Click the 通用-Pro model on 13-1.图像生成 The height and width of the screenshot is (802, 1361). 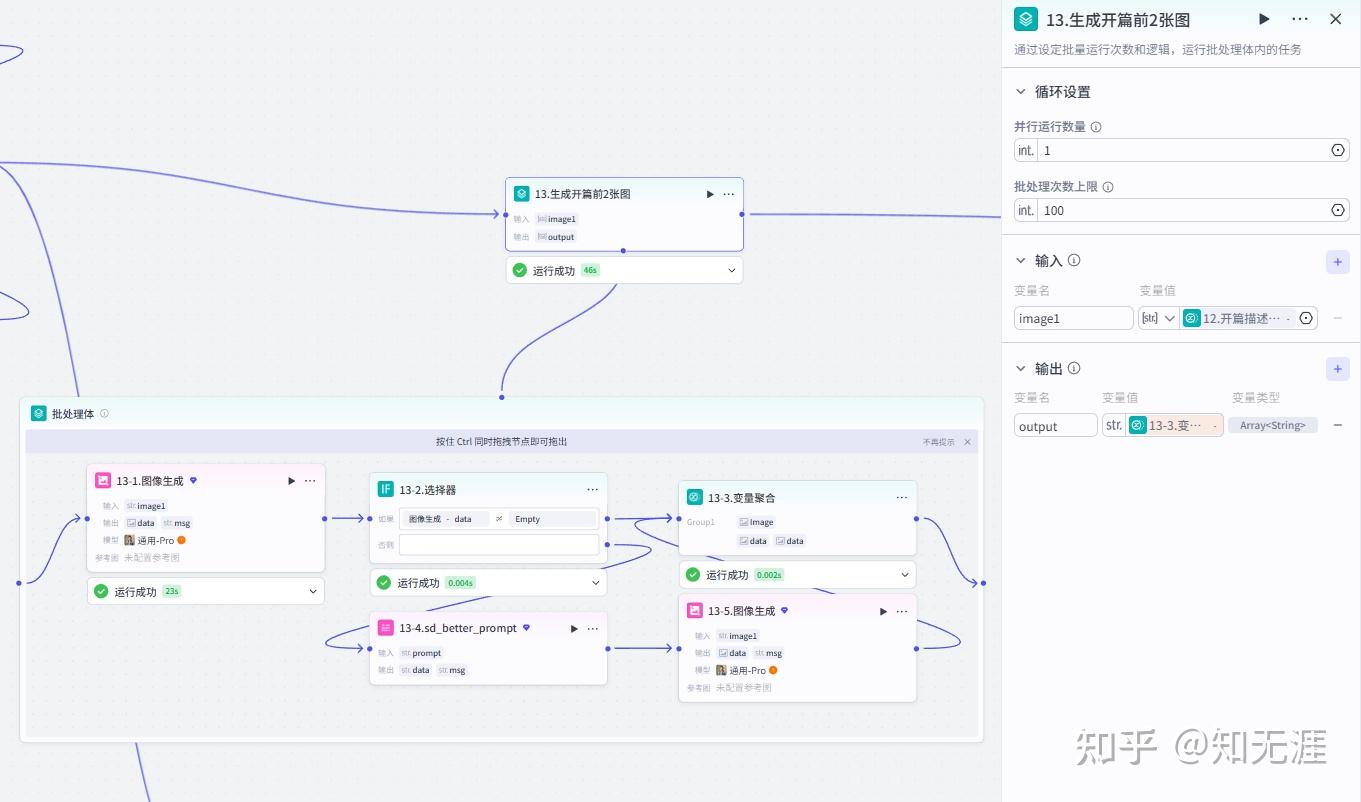pyautogui.click(x=154, y=540)
